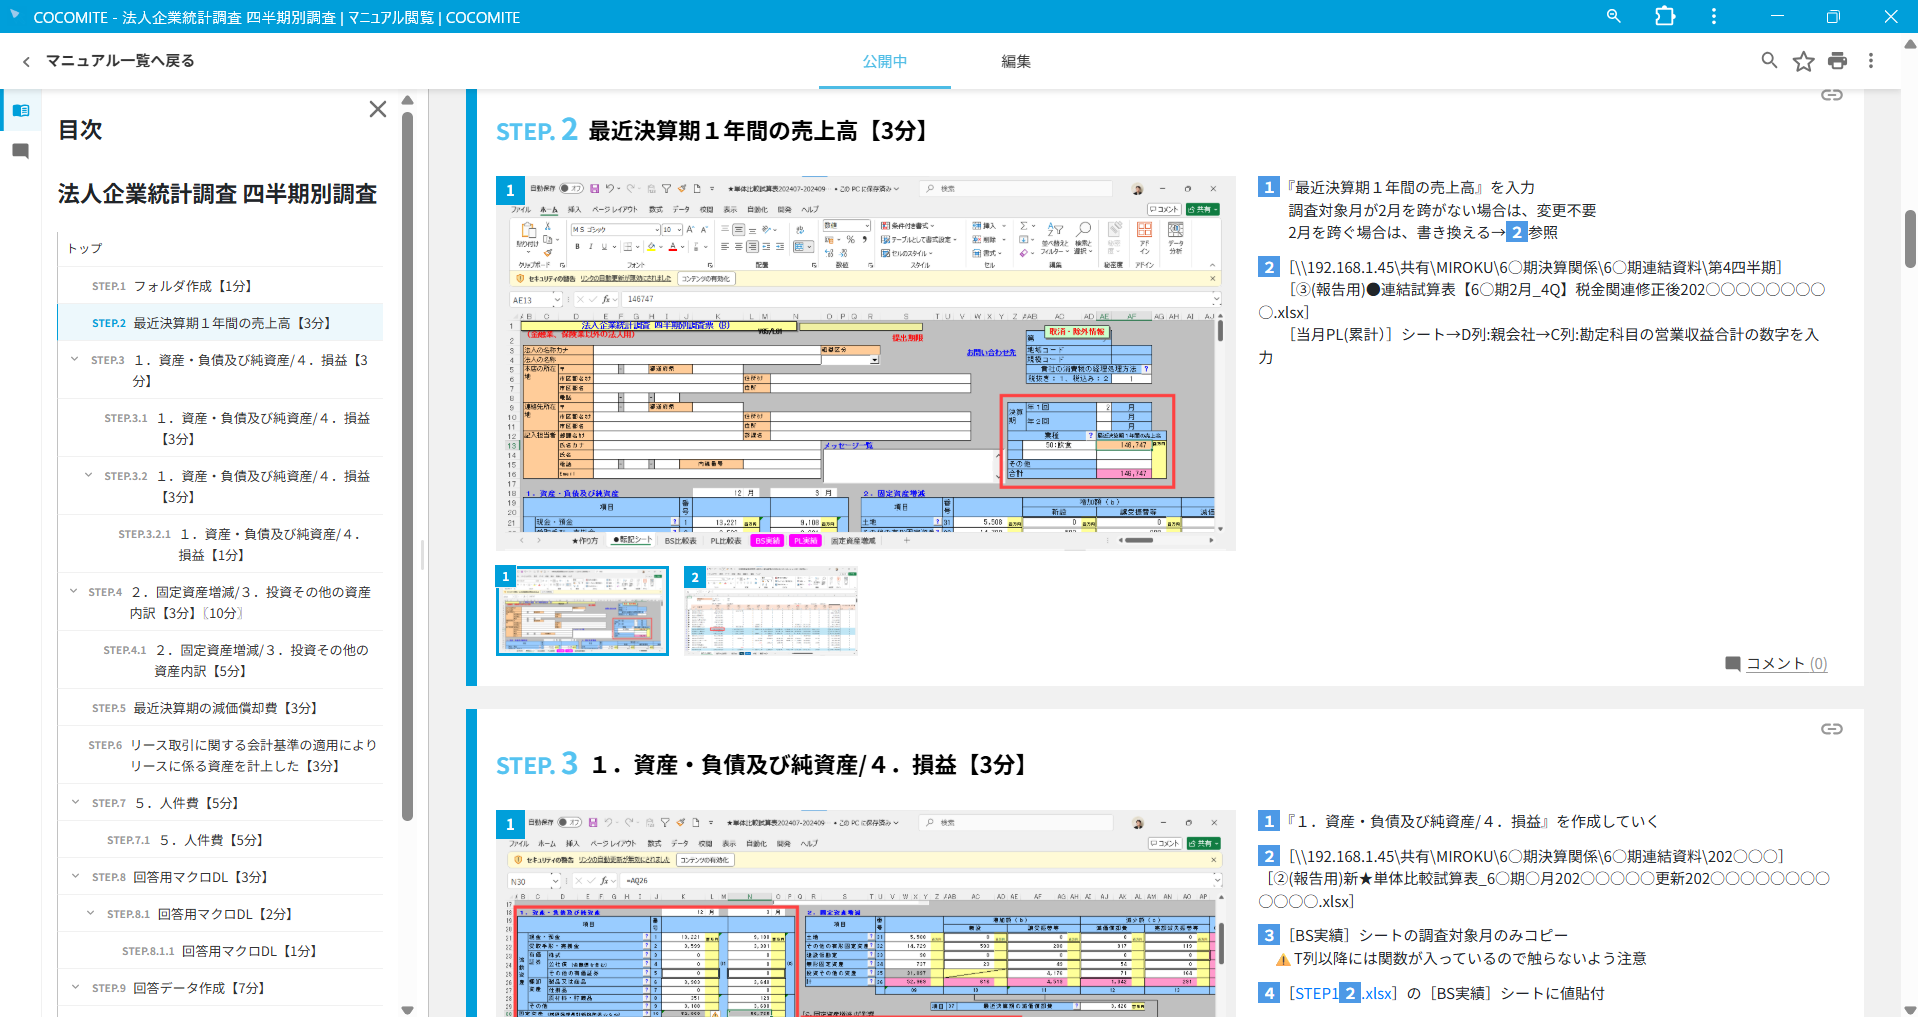Viewport: 1918px width, 1017px height.
Task: Select the table of contents sidebar icon
Action: tap(20, 110)
